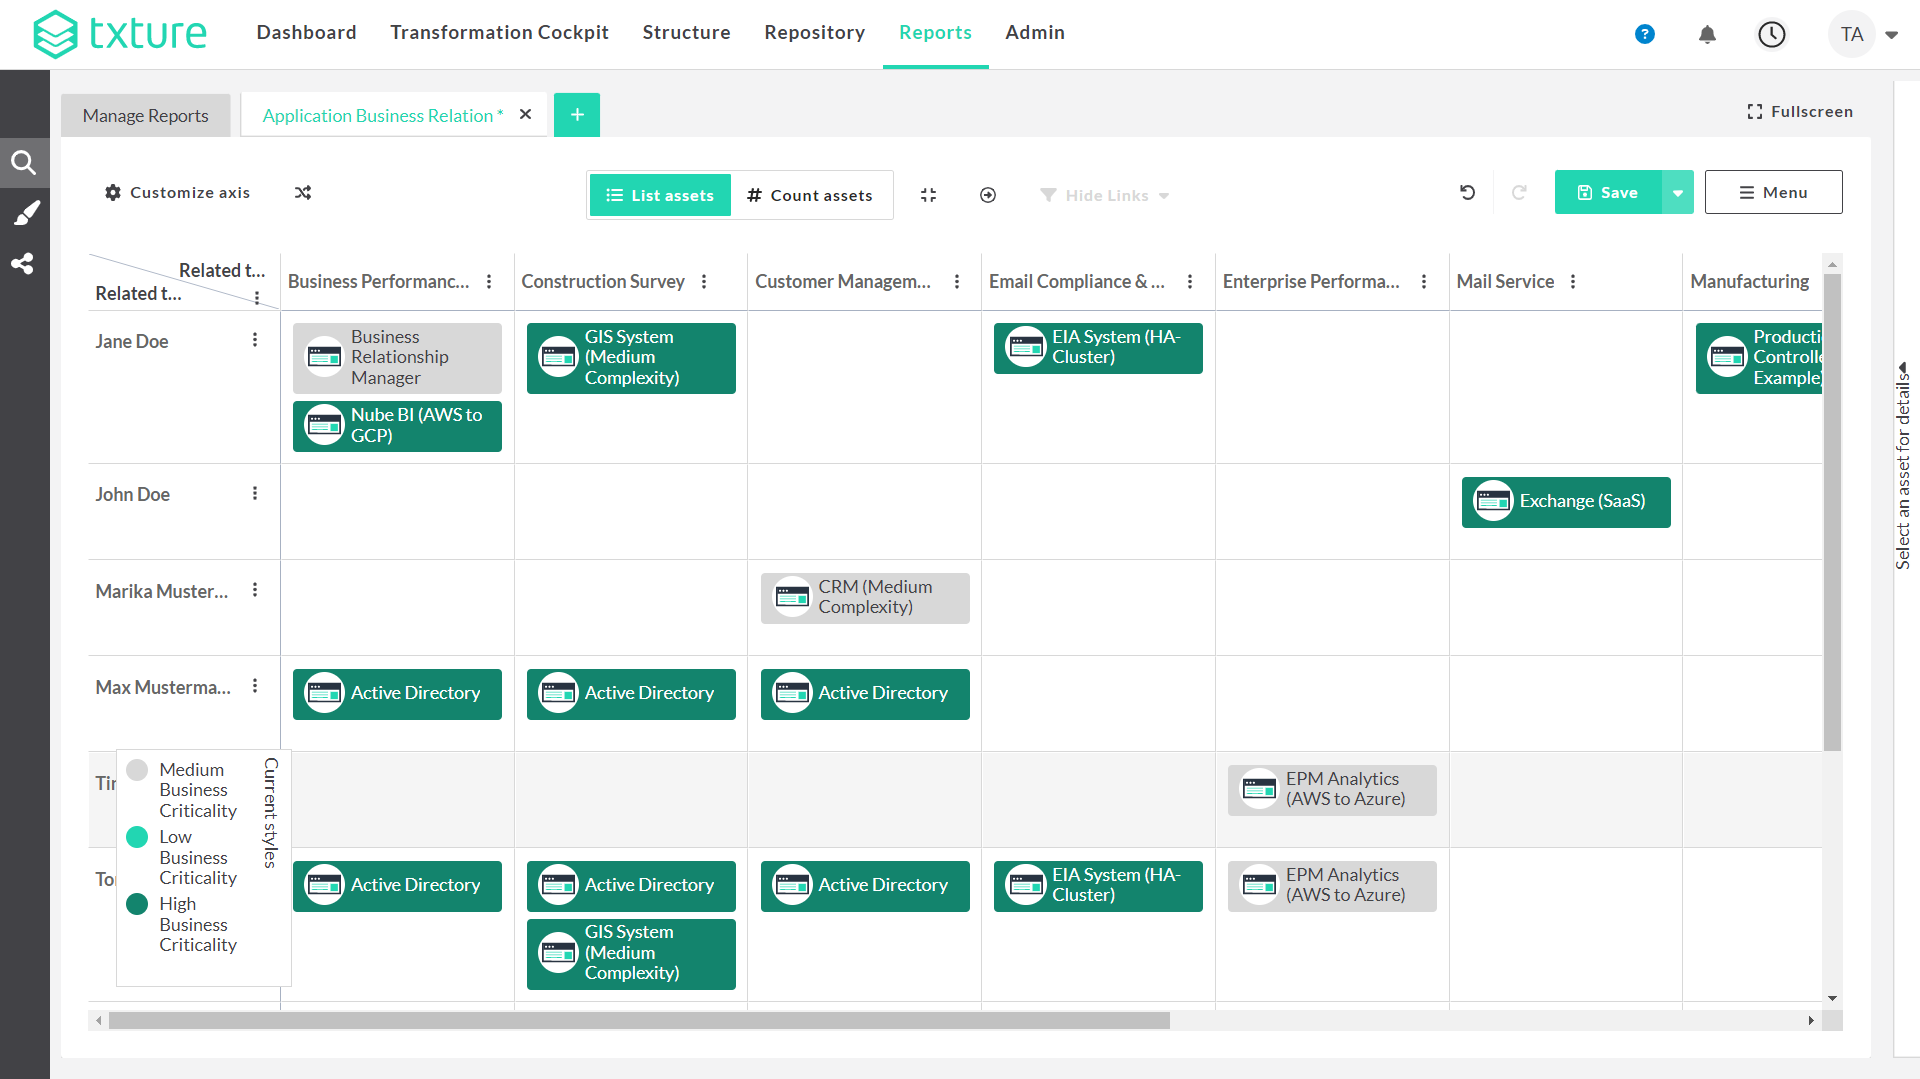This screenshot has height=1079, width=1920.
Task: Click the Exchange (SaaS) asset card
Action: [1565, 501]
